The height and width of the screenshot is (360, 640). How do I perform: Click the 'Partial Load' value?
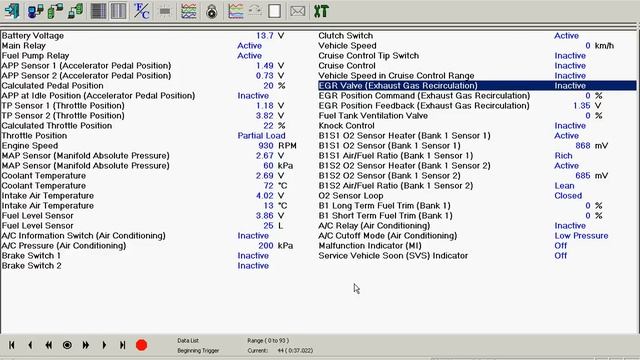click(x=261, y=136)
